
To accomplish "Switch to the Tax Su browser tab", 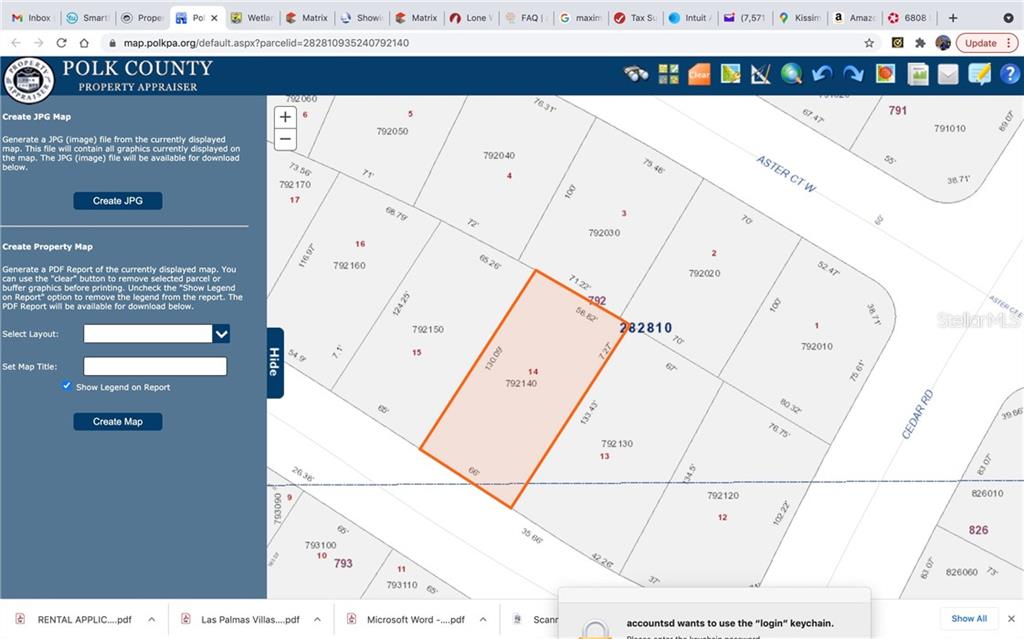I will (x=634, y=18).
